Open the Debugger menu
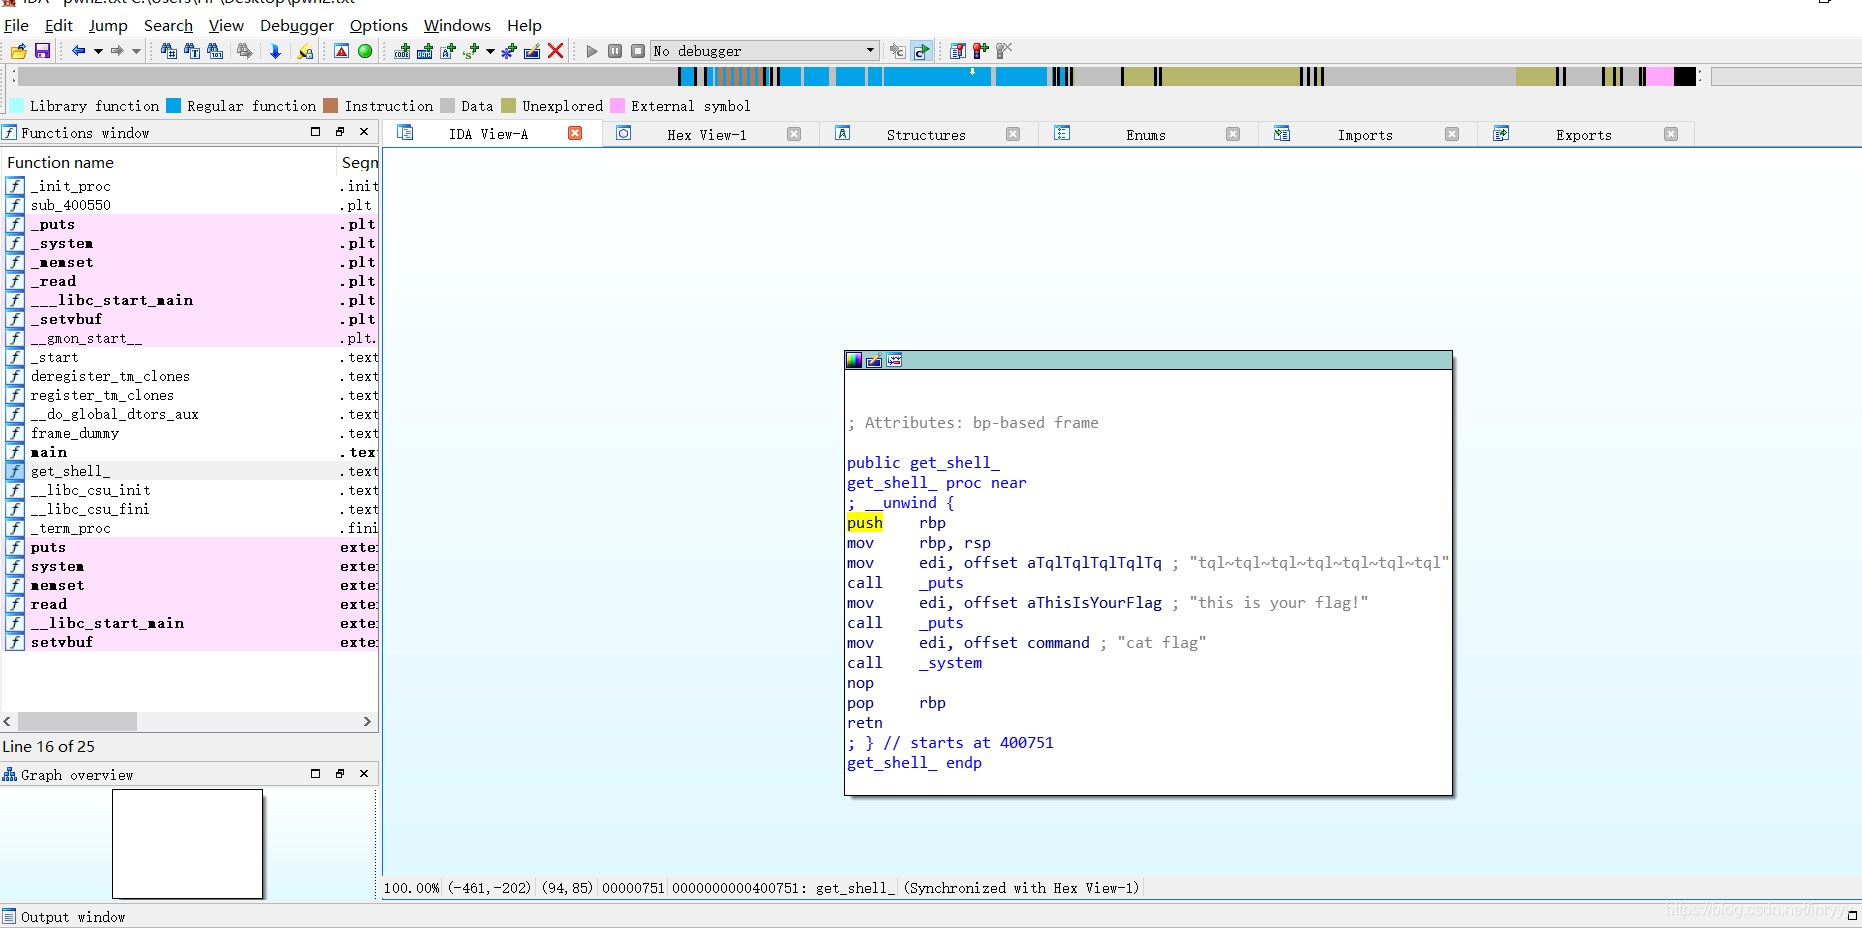 (x=297, y=25)
